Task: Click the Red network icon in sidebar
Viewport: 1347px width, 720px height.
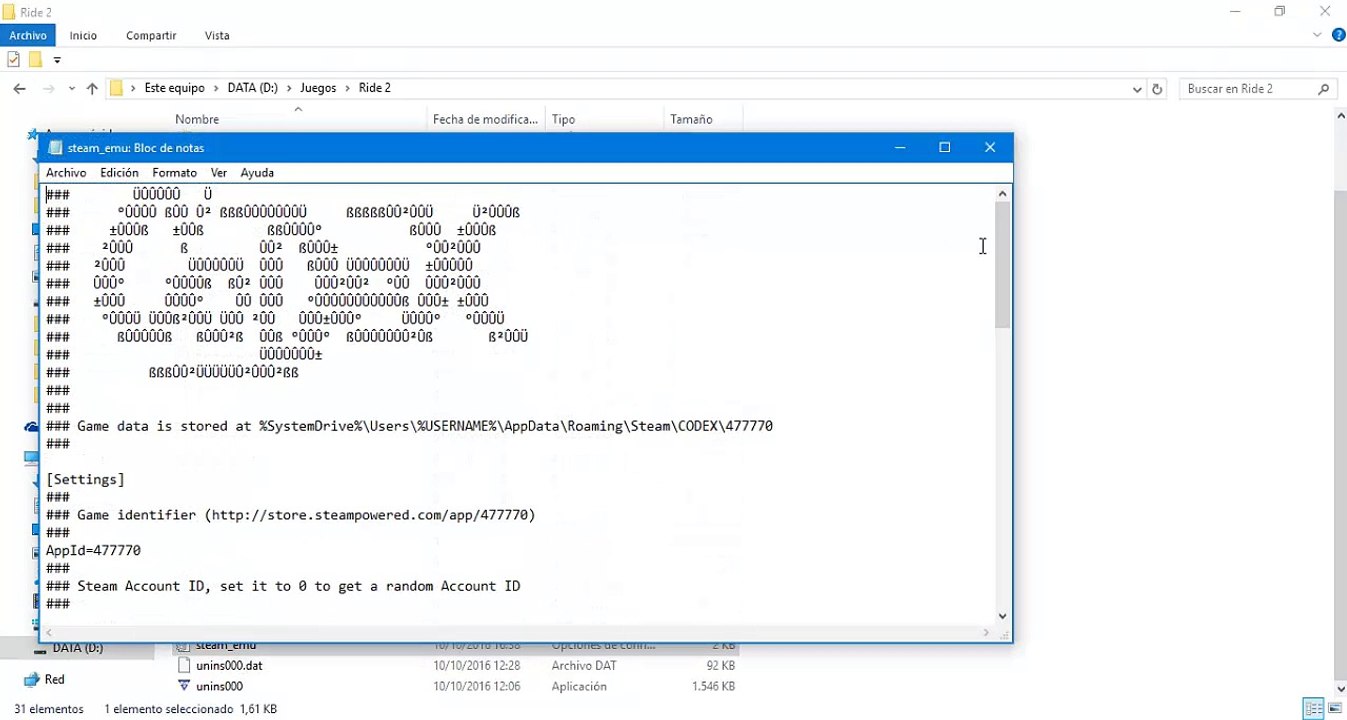Action: (31, 680)
